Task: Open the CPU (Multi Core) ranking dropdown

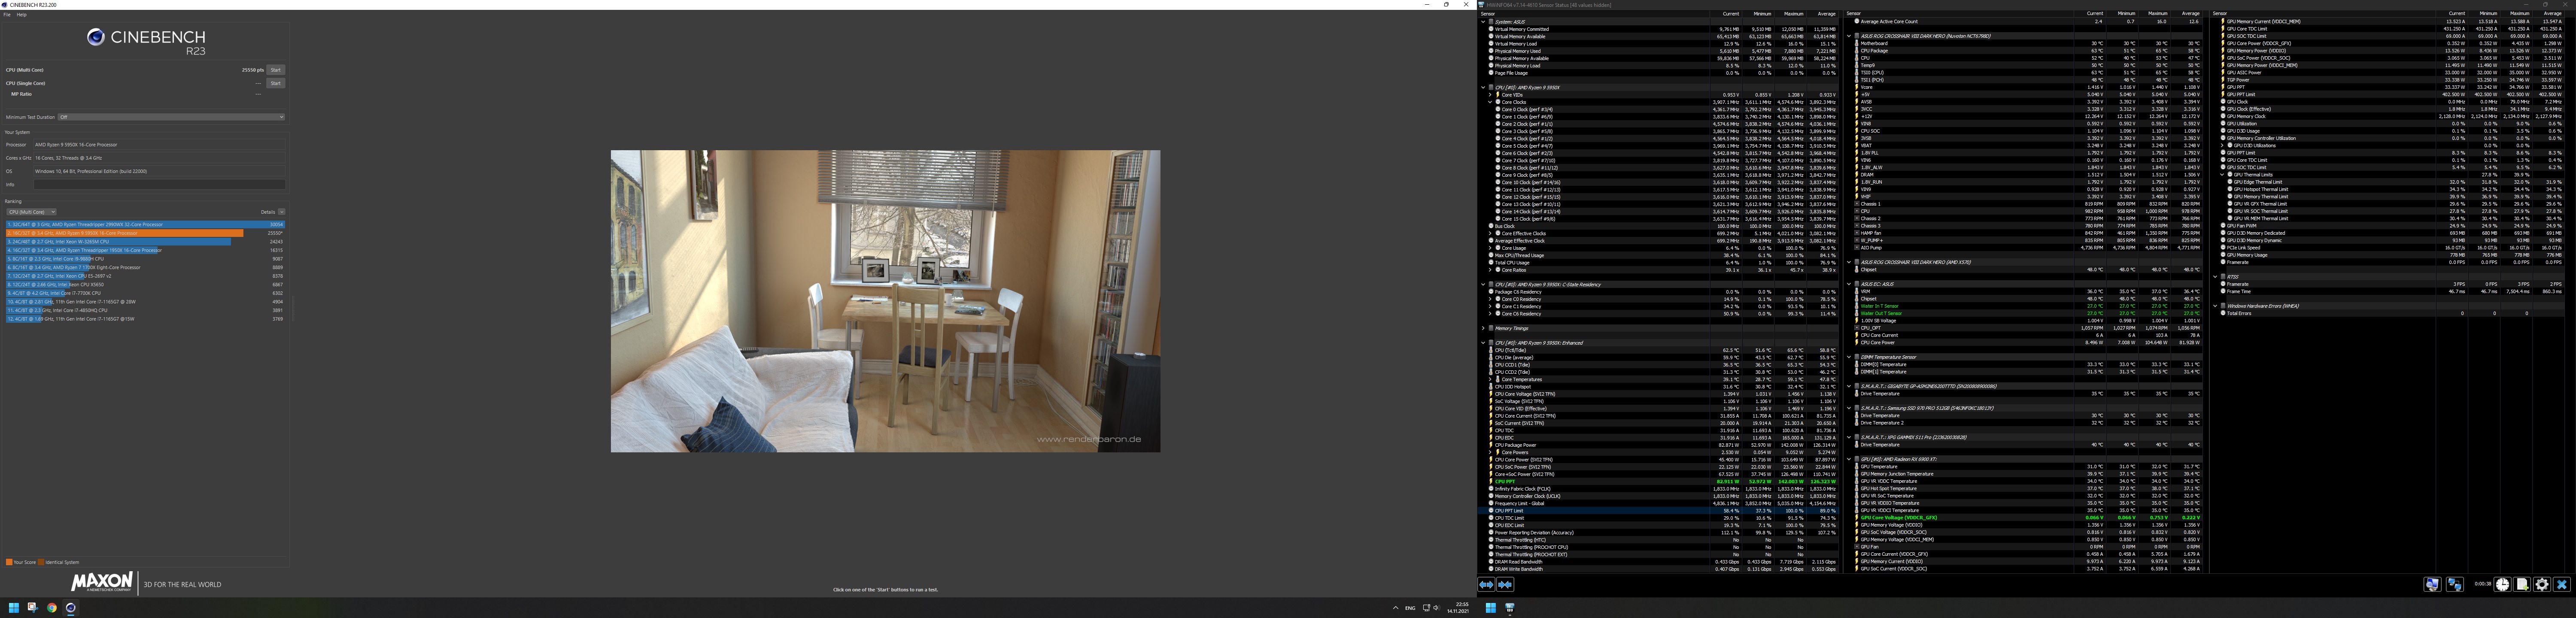Action: pos(31,212)
